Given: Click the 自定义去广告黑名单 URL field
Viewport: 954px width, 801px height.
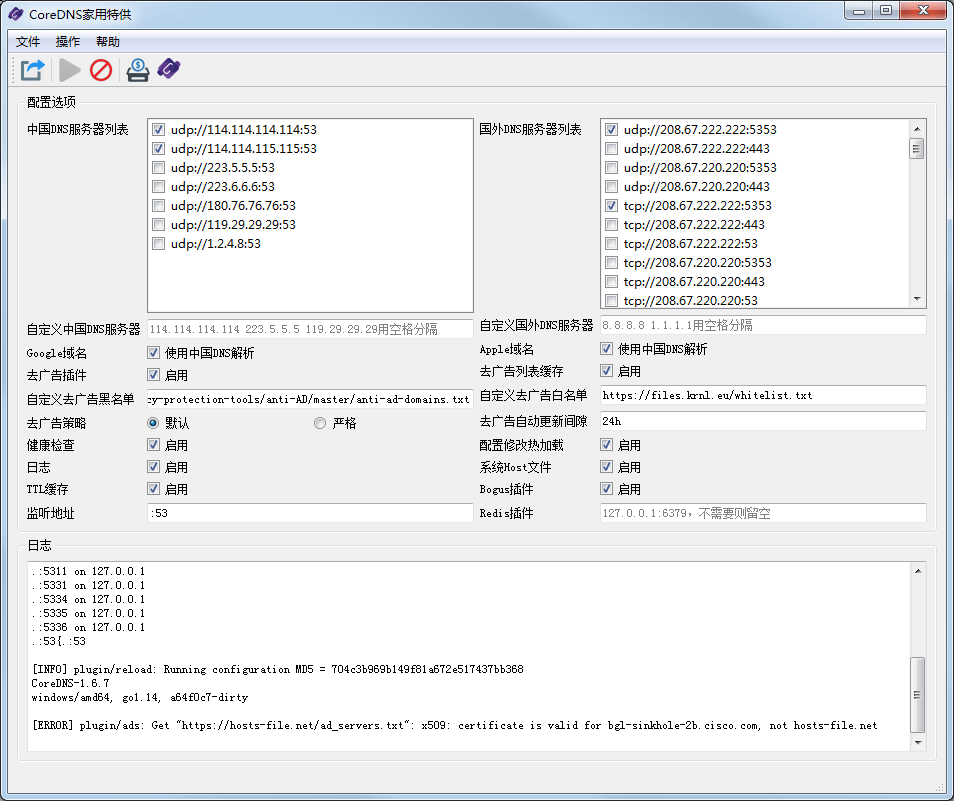Looking at the screenshot, I should 310,399.
